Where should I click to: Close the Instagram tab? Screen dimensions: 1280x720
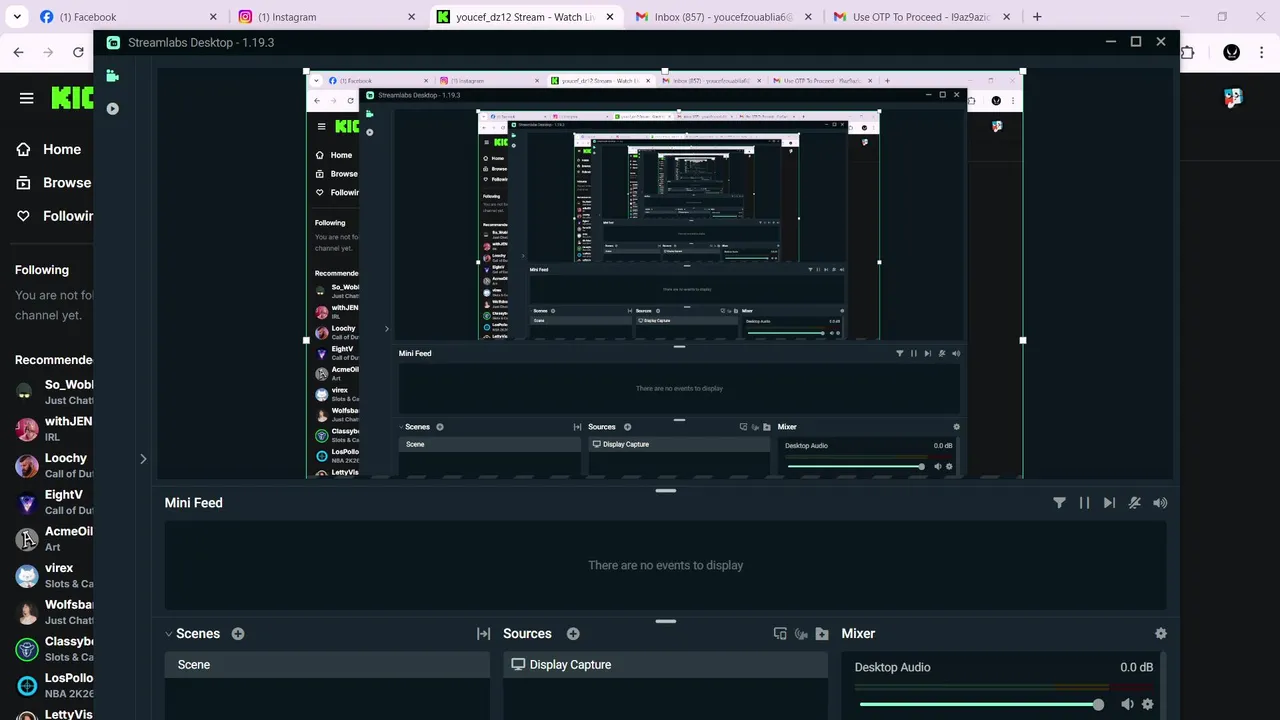click(x=411, y=17)
